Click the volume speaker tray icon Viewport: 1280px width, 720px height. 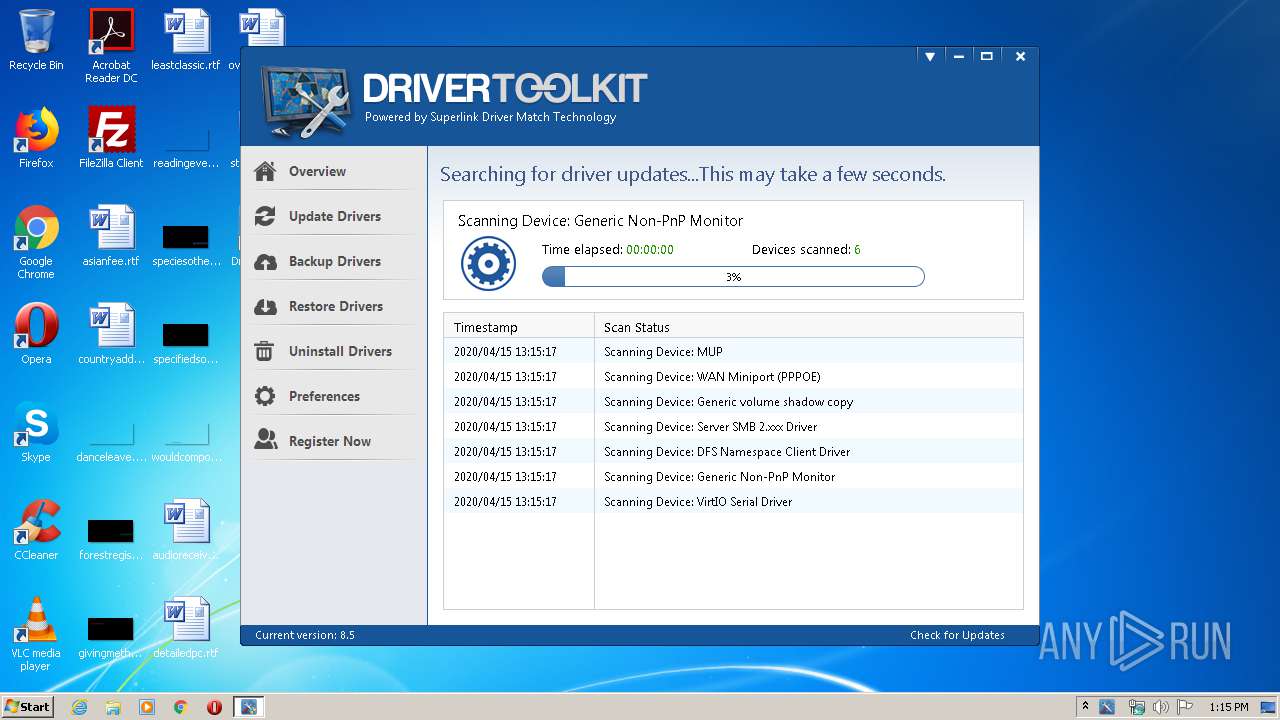click(1161, 707)
